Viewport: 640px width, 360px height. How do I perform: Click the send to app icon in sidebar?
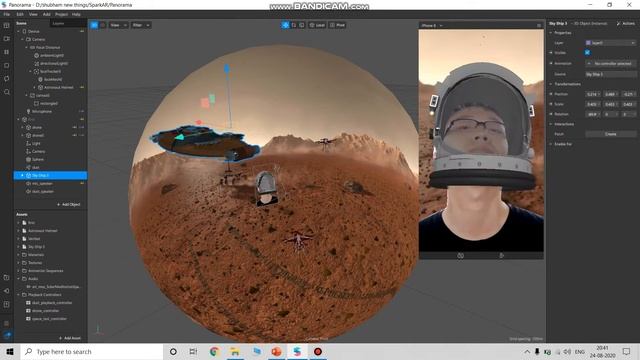point(7,291)
